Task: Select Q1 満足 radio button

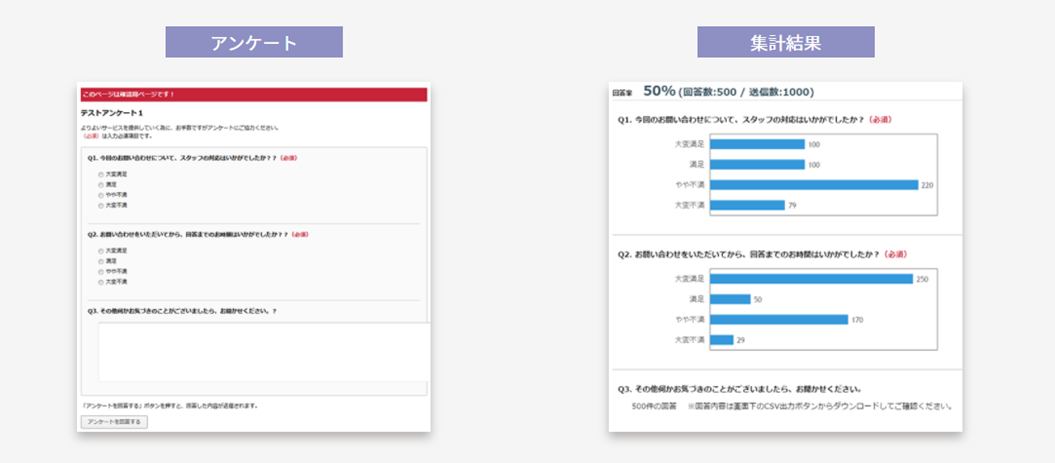Action: click(x=100, y=184)
